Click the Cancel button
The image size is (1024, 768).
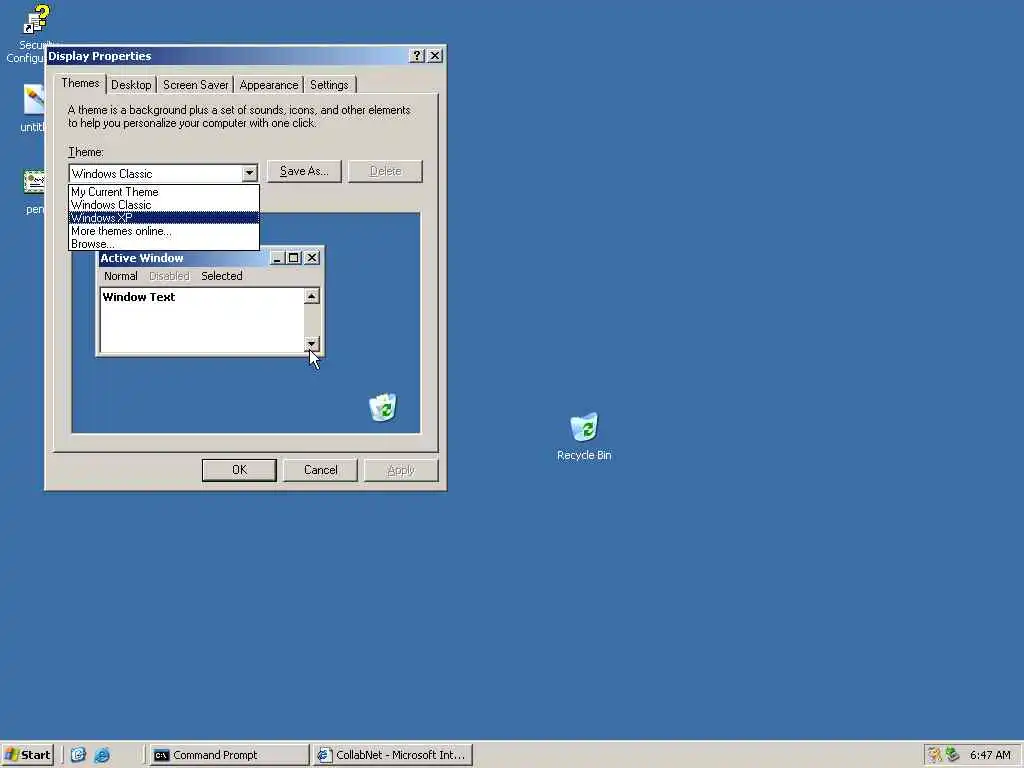[x=320, y=470]
